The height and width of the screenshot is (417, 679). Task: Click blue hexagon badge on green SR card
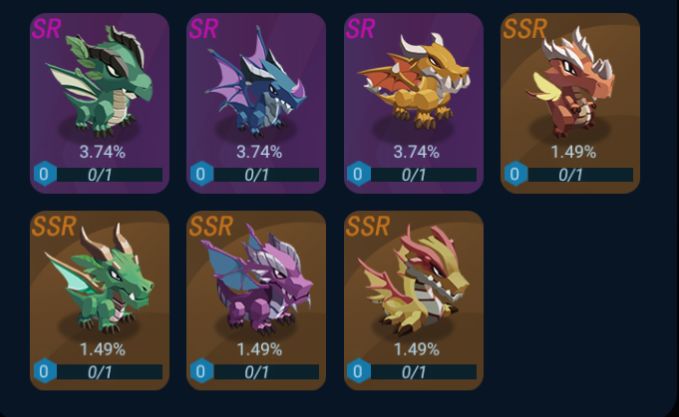click(45, 174)
